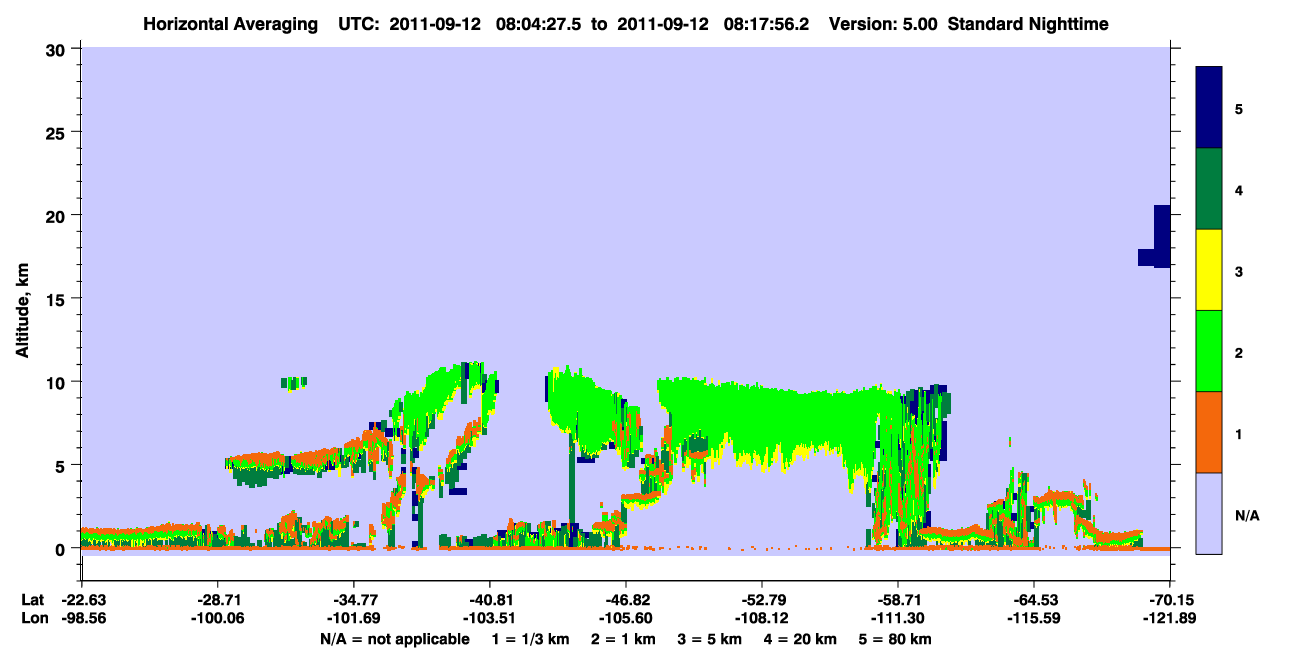Click 'Version: 5.00' text

pyautogui.click(x=881, y=23)
